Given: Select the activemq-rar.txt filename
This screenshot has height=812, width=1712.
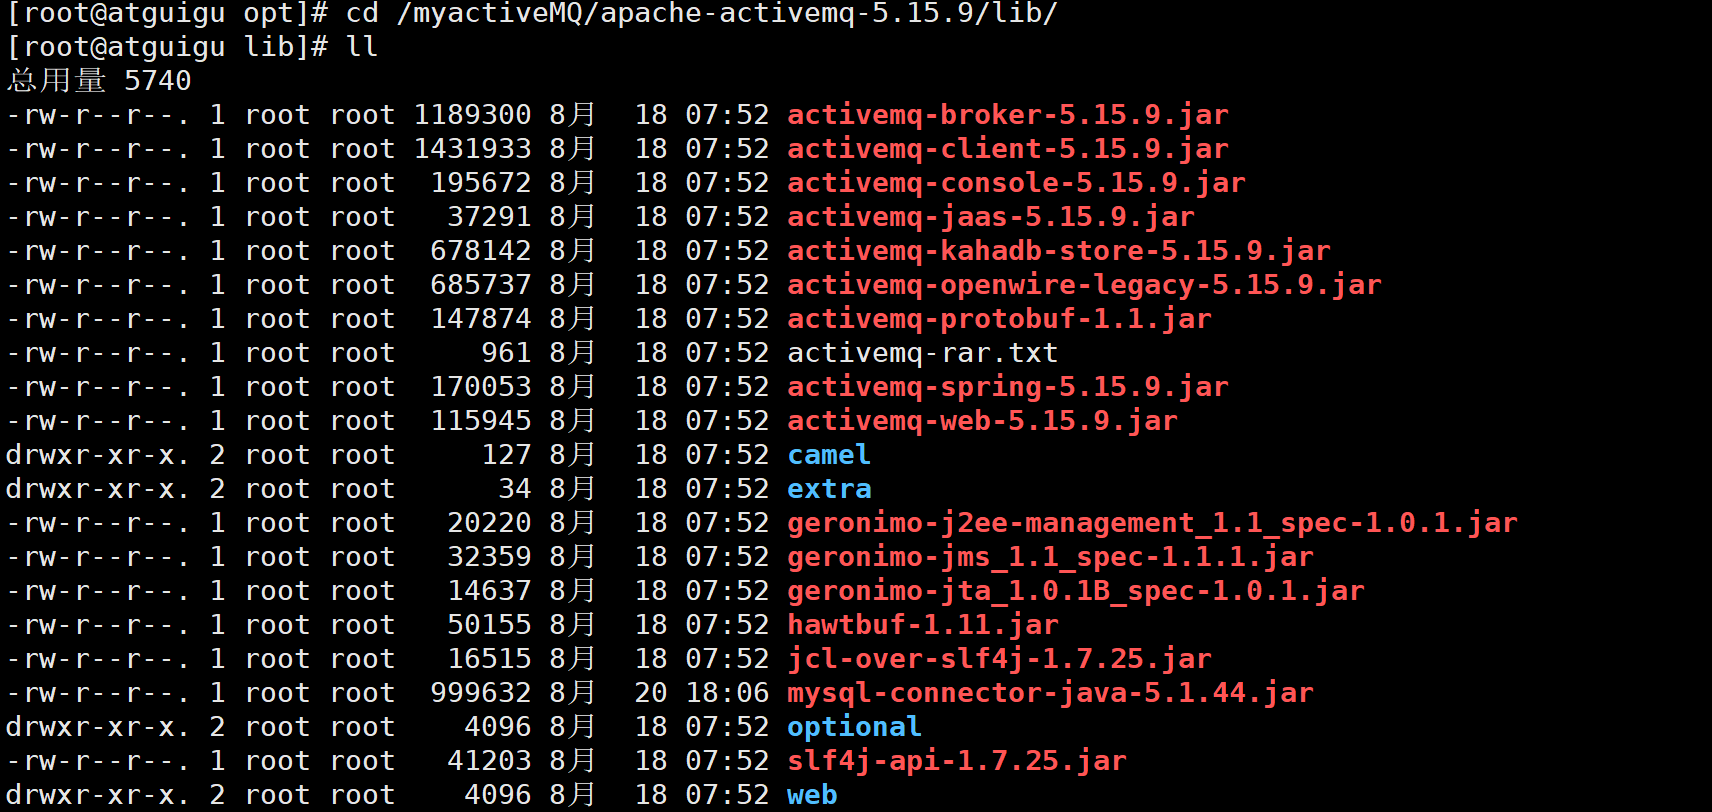Looking at the screenshot, I should point(923,354).
